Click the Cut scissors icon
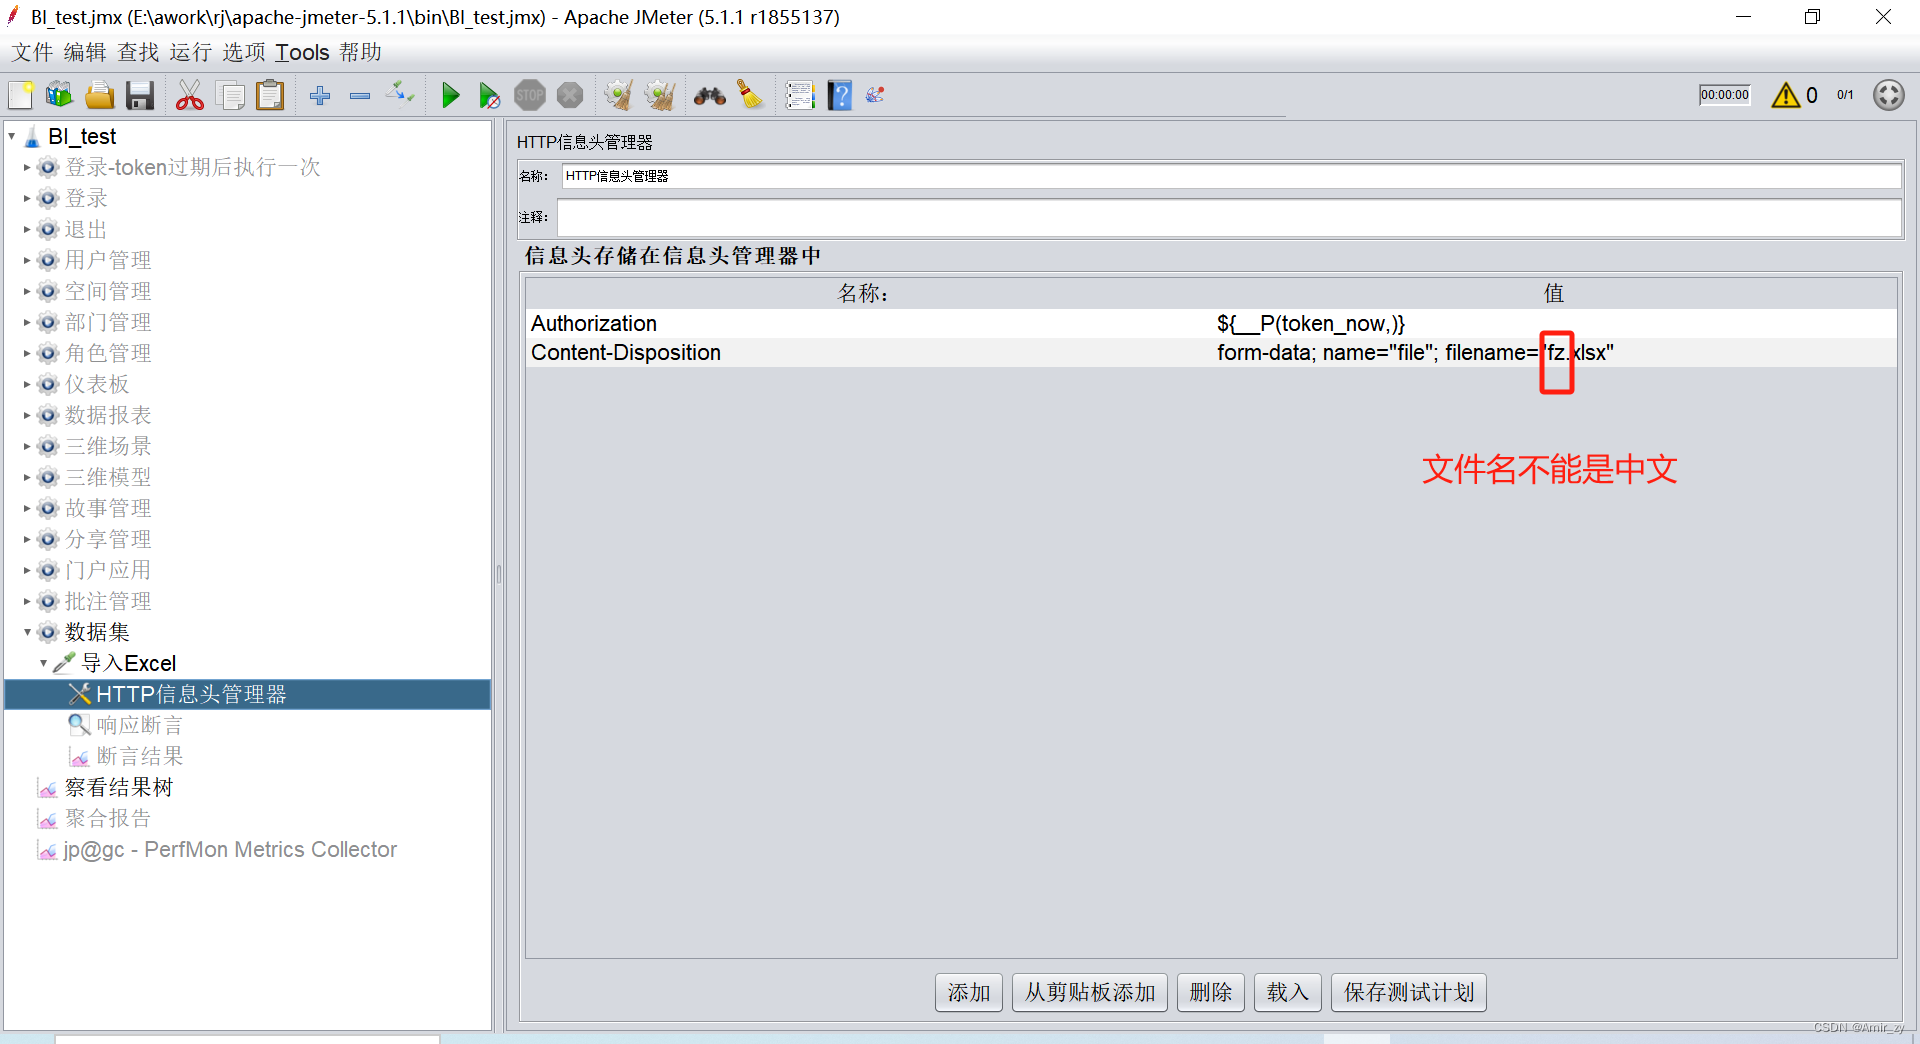The image size is (1920, 1044). coord(189,95)
